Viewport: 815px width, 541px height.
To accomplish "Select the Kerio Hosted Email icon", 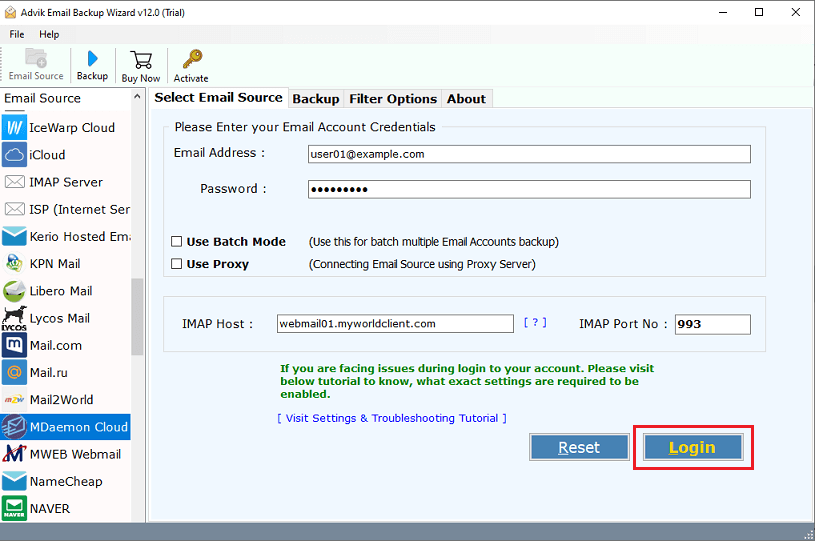I will pos(14,236).
